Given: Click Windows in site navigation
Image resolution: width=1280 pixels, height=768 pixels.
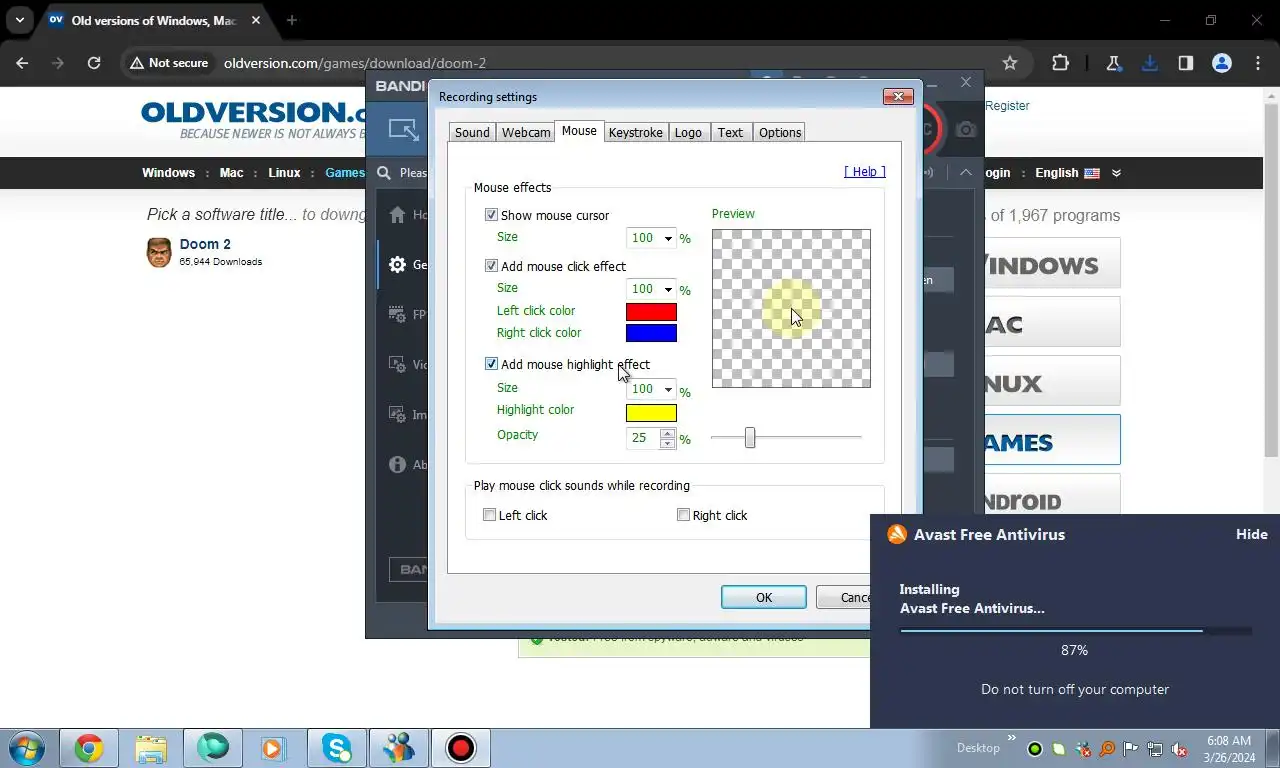Looking at the screenshot, I should click(168, 172).
